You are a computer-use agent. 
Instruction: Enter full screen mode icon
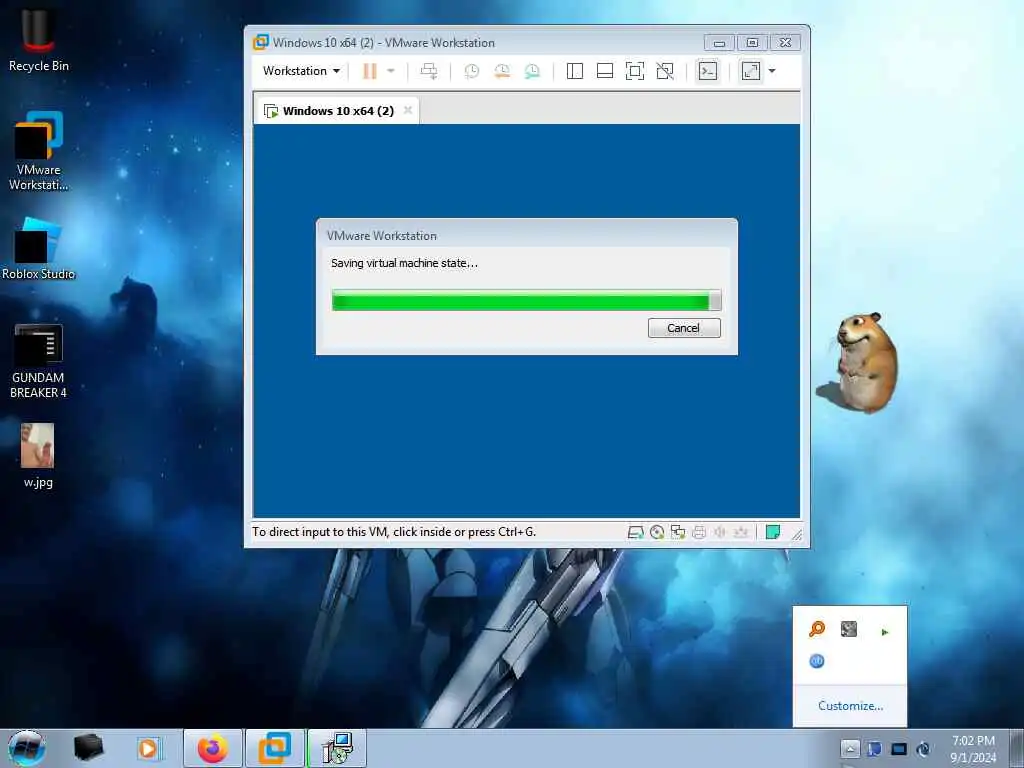(x=635, y=71)
